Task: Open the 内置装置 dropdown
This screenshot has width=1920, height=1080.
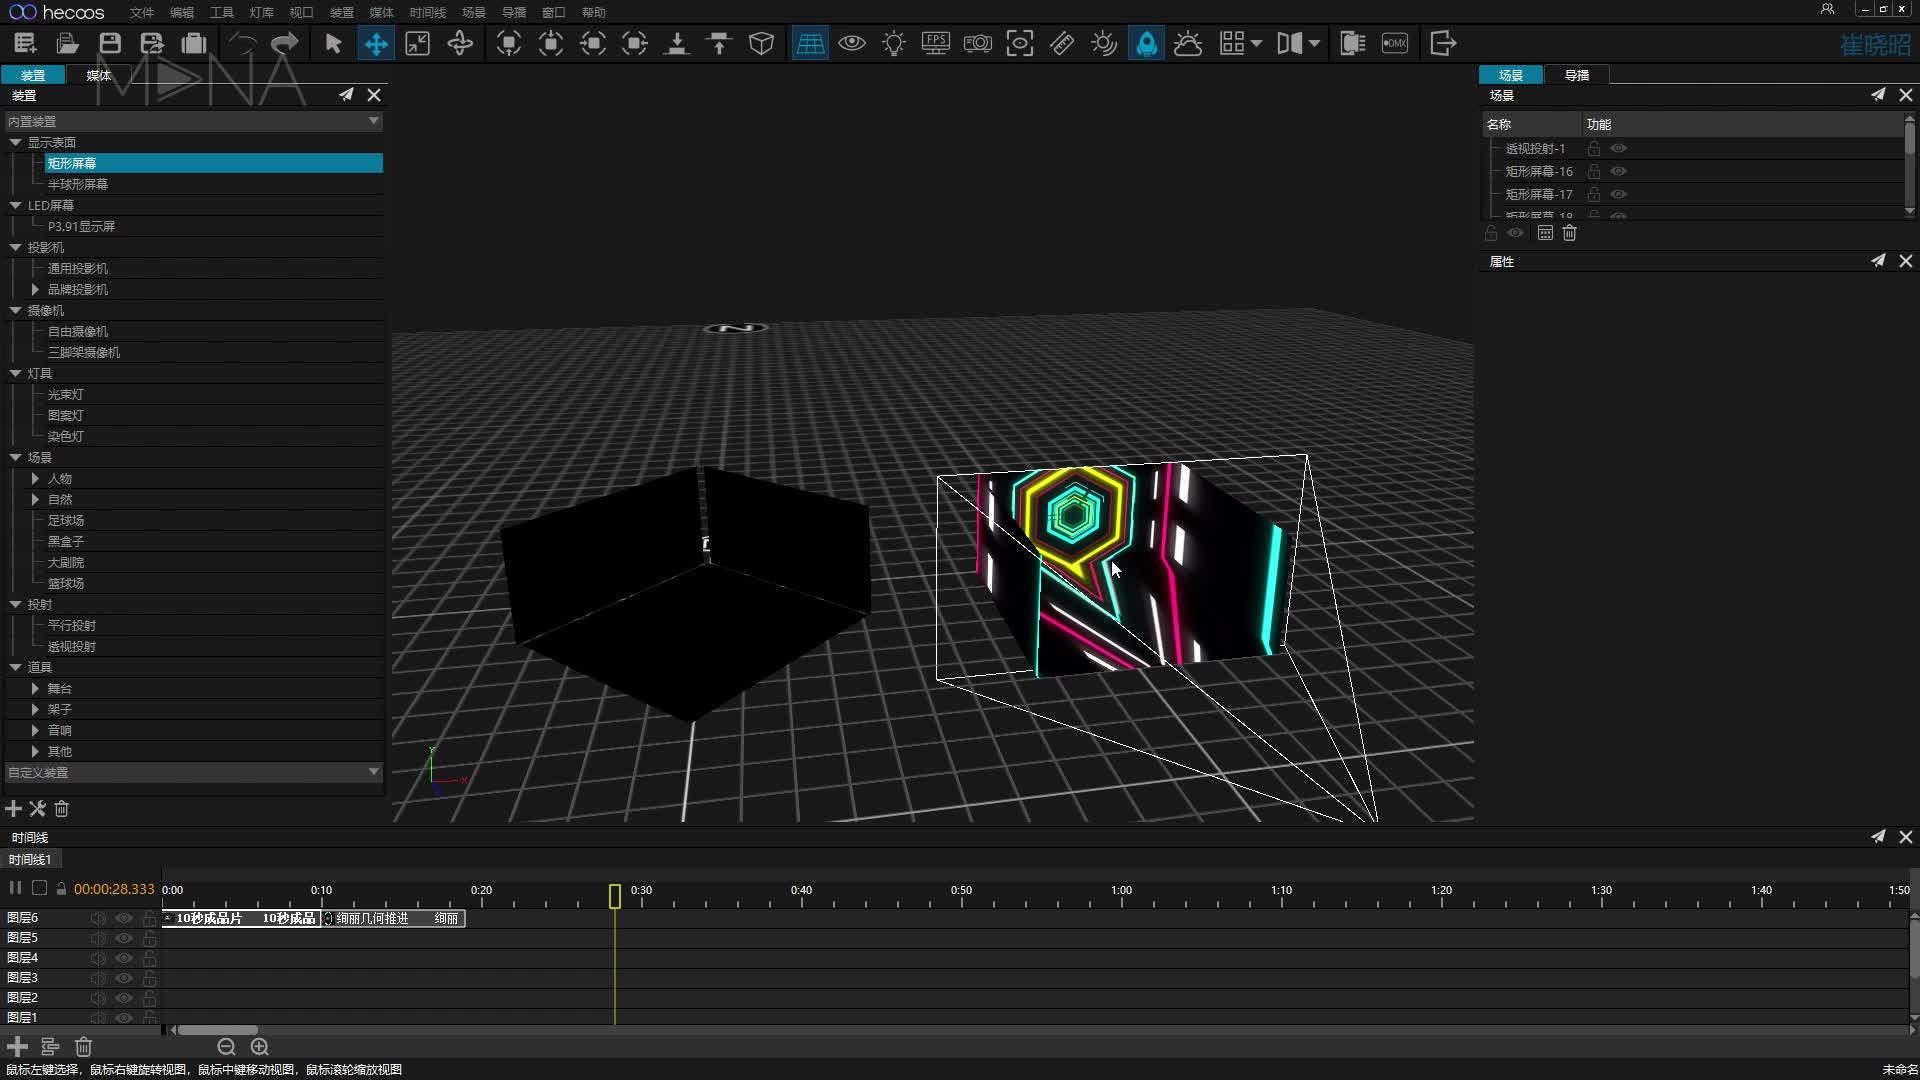Action: click(x=193, y=121)
